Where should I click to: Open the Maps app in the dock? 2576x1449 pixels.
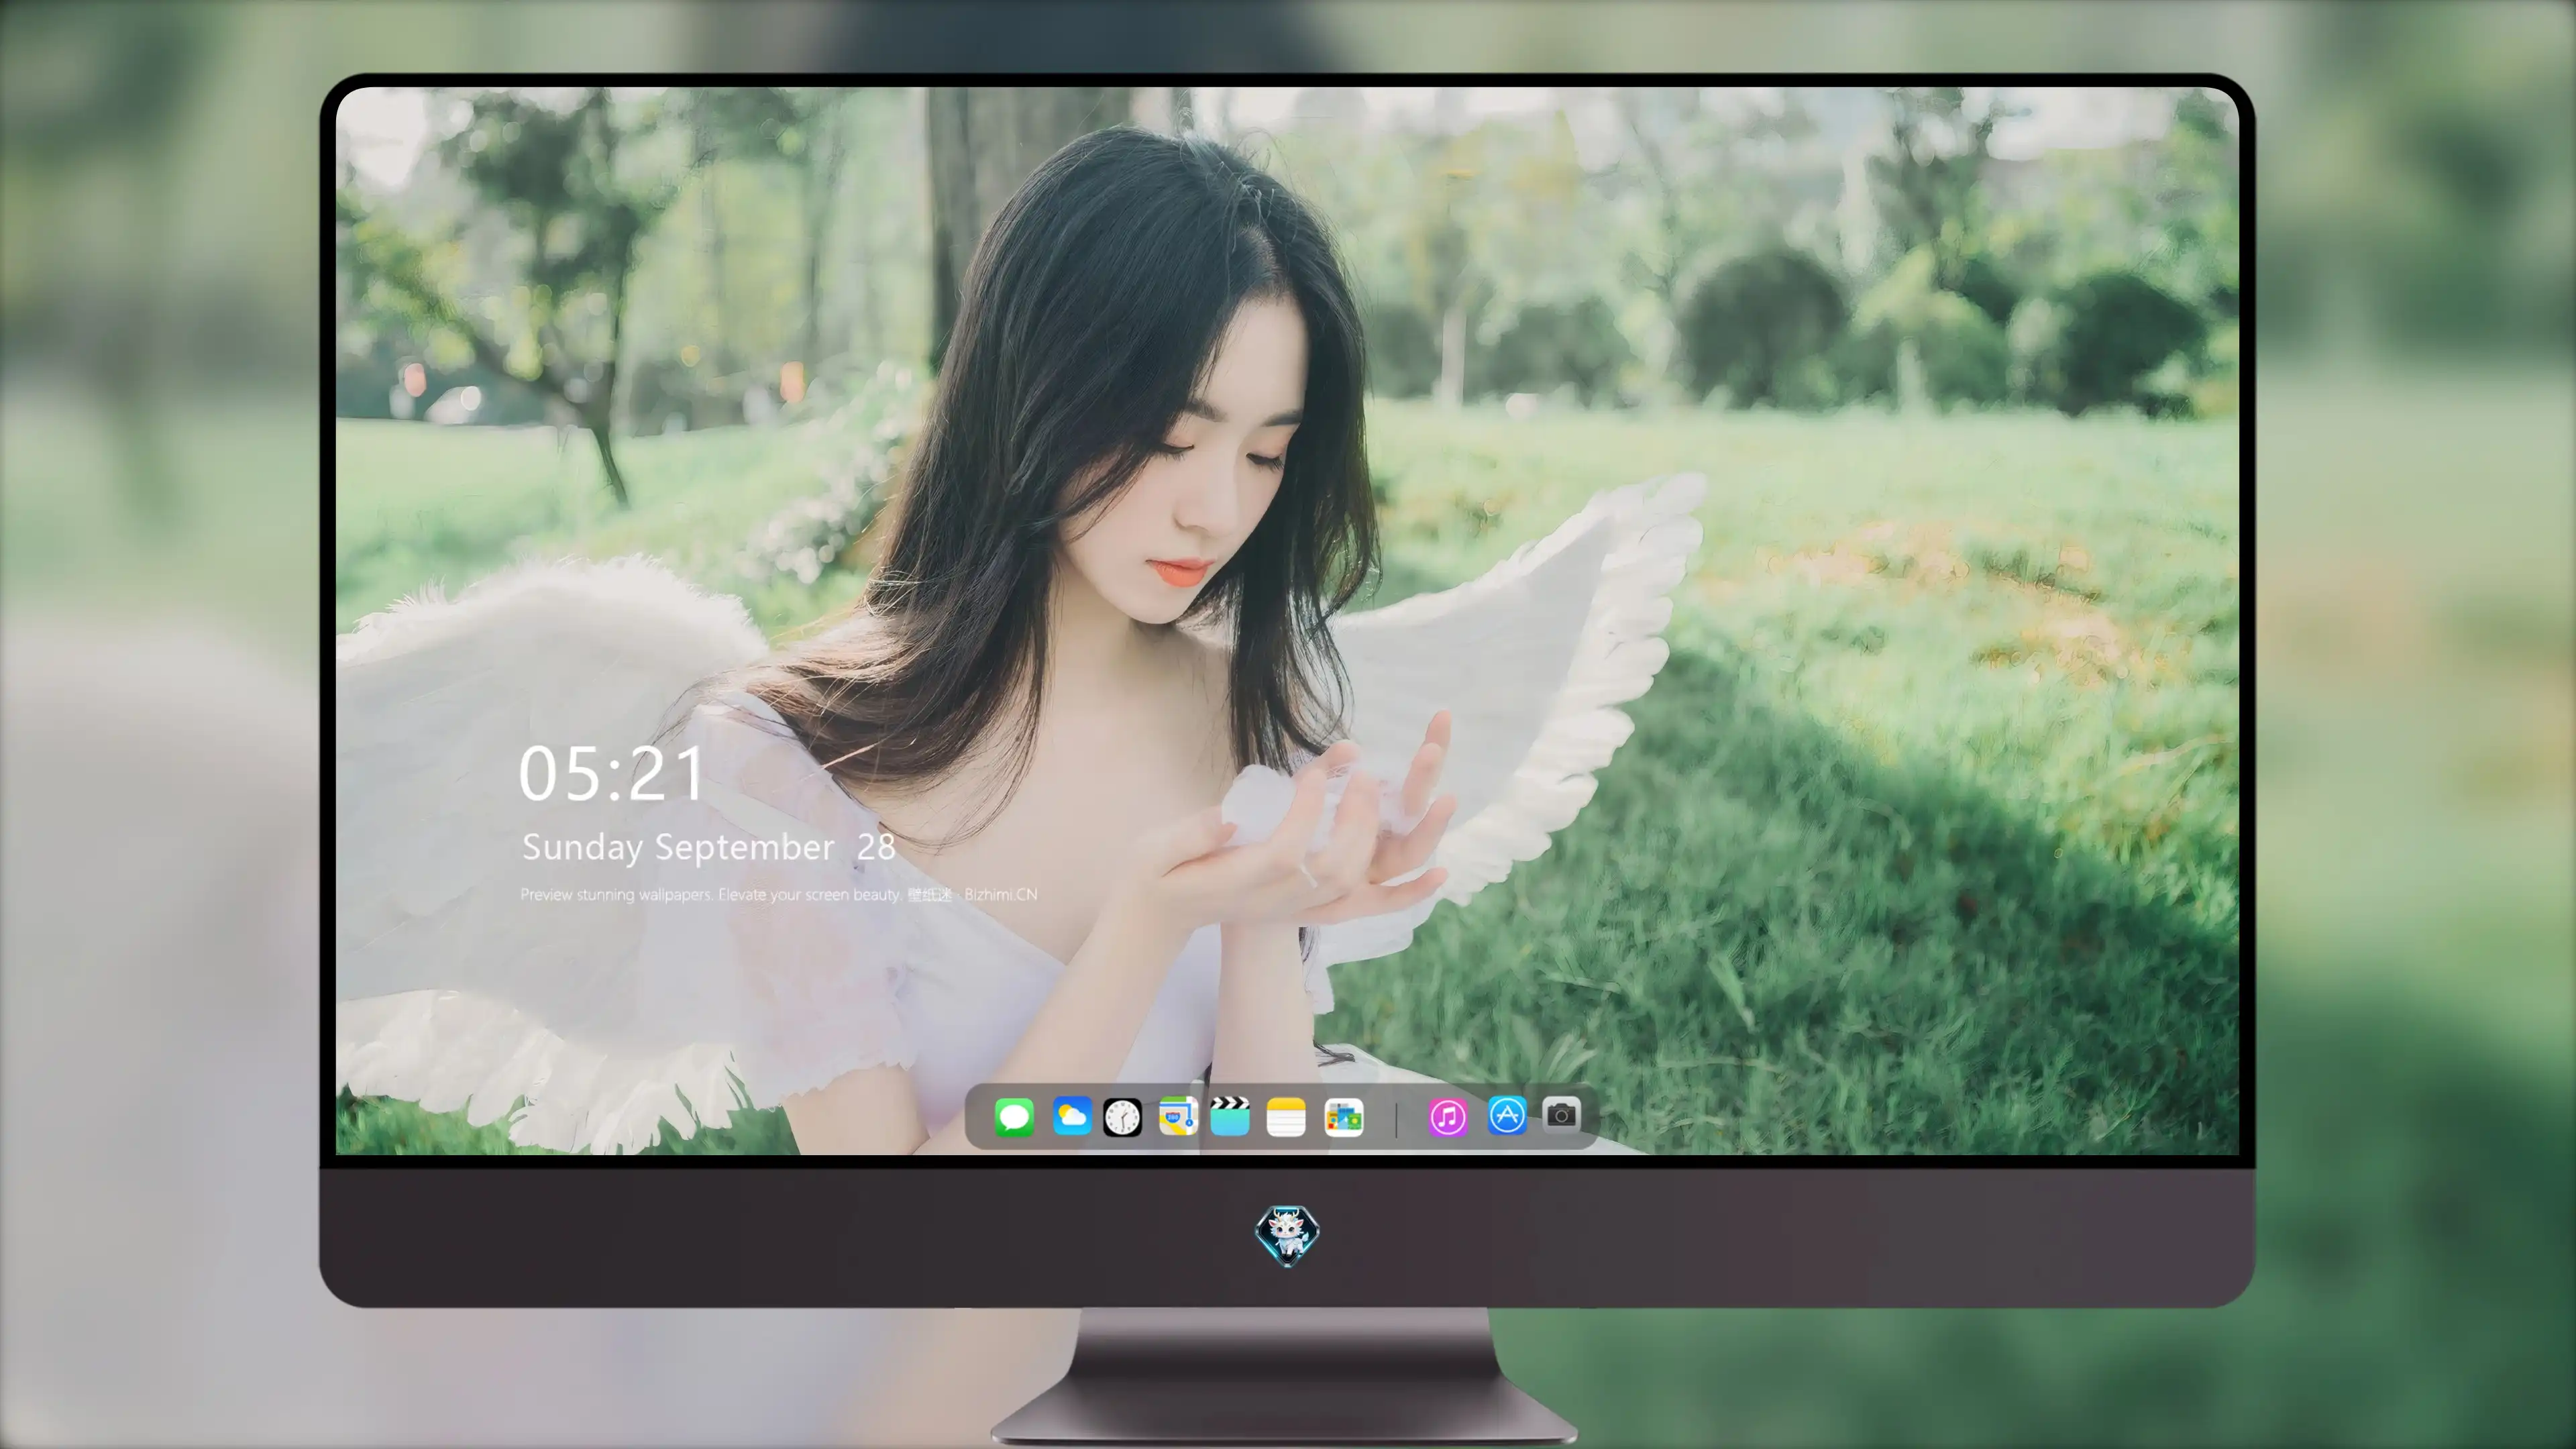(1177, 1117)
